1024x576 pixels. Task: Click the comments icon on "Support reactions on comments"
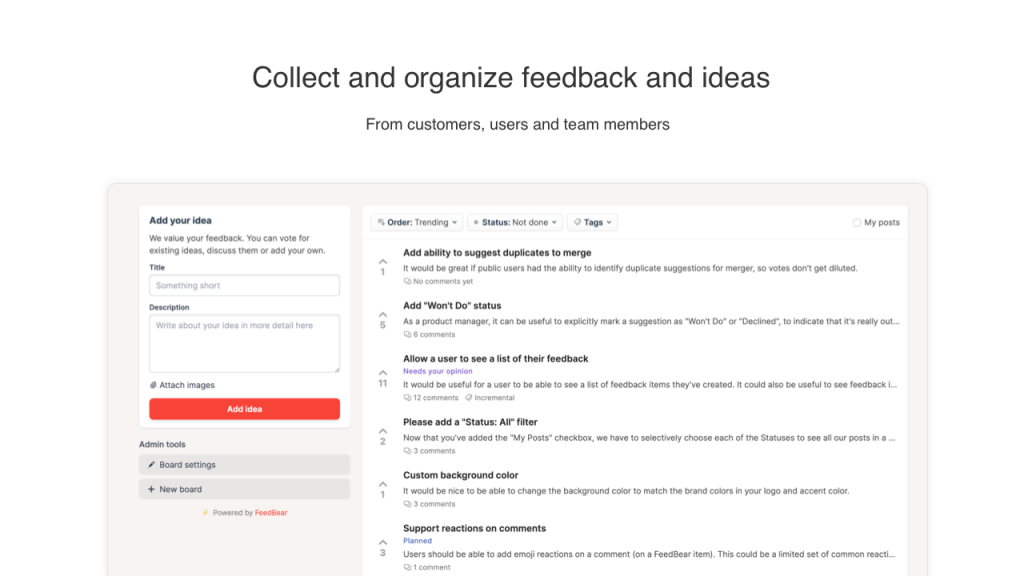409,567
